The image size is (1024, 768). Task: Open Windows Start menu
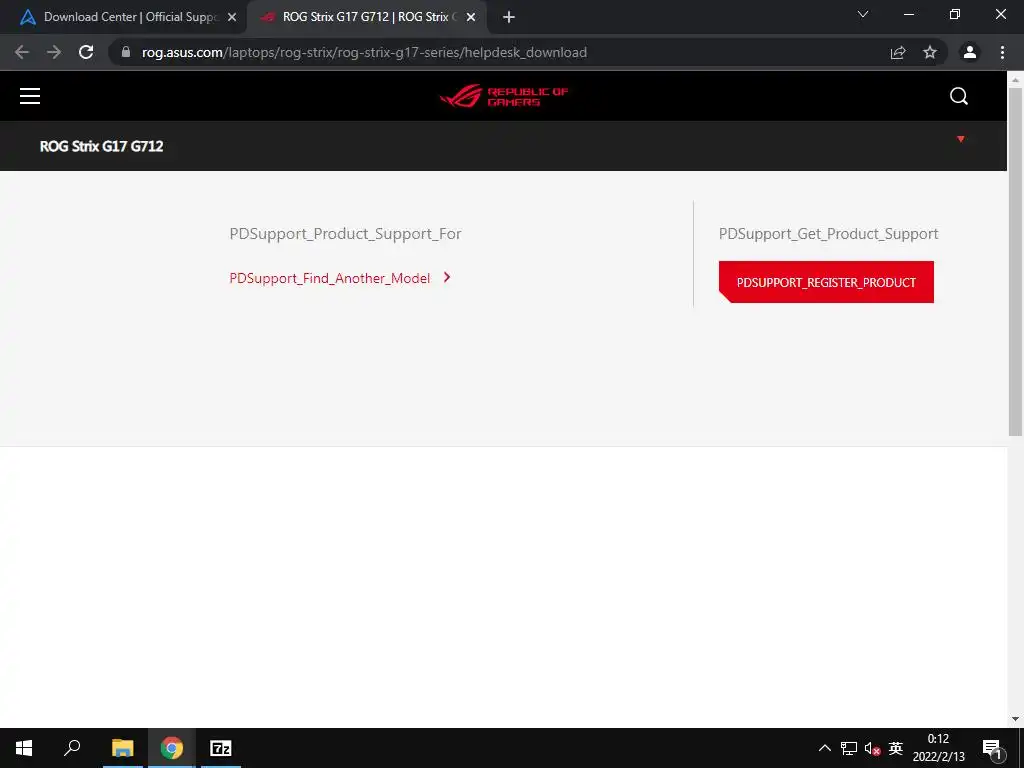(x=24, y=748)
